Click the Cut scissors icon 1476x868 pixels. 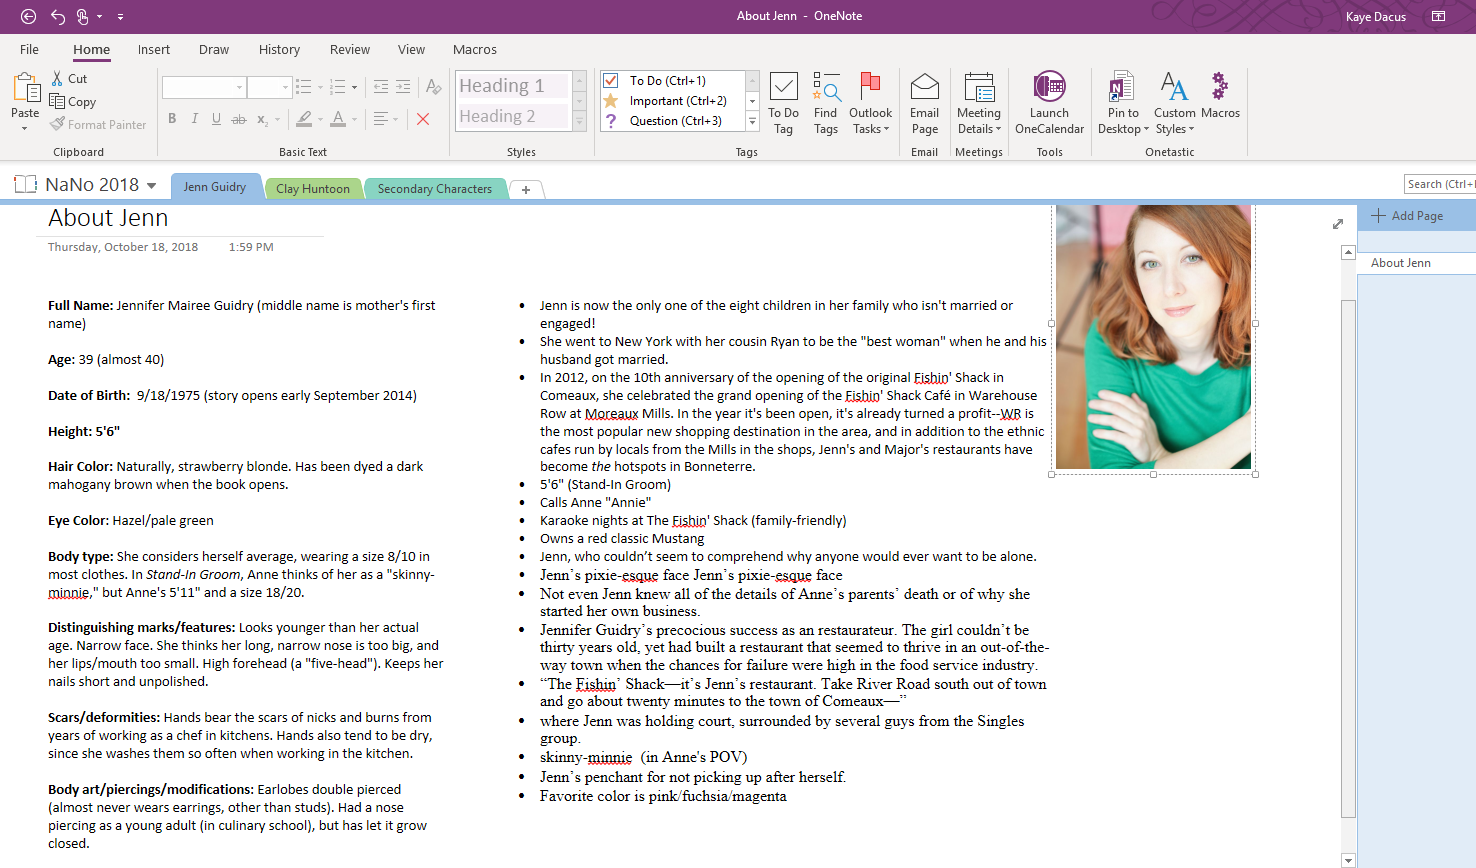tap(58, 79)
